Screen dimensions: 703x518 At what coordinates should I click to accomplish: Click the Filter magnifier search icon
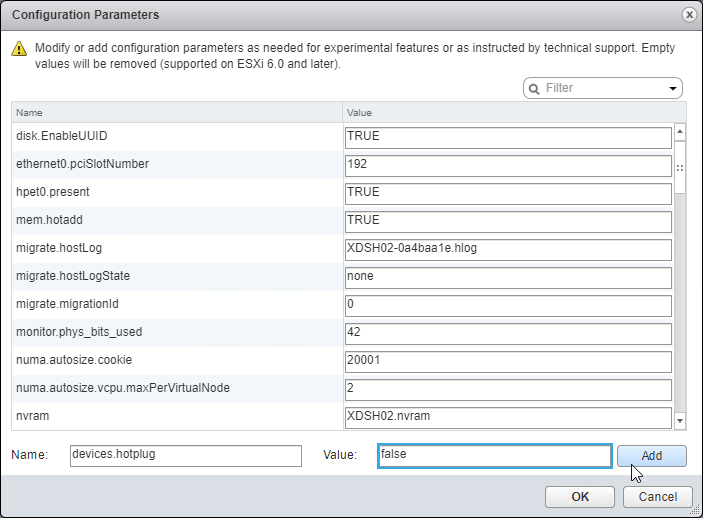pos(534,88)
